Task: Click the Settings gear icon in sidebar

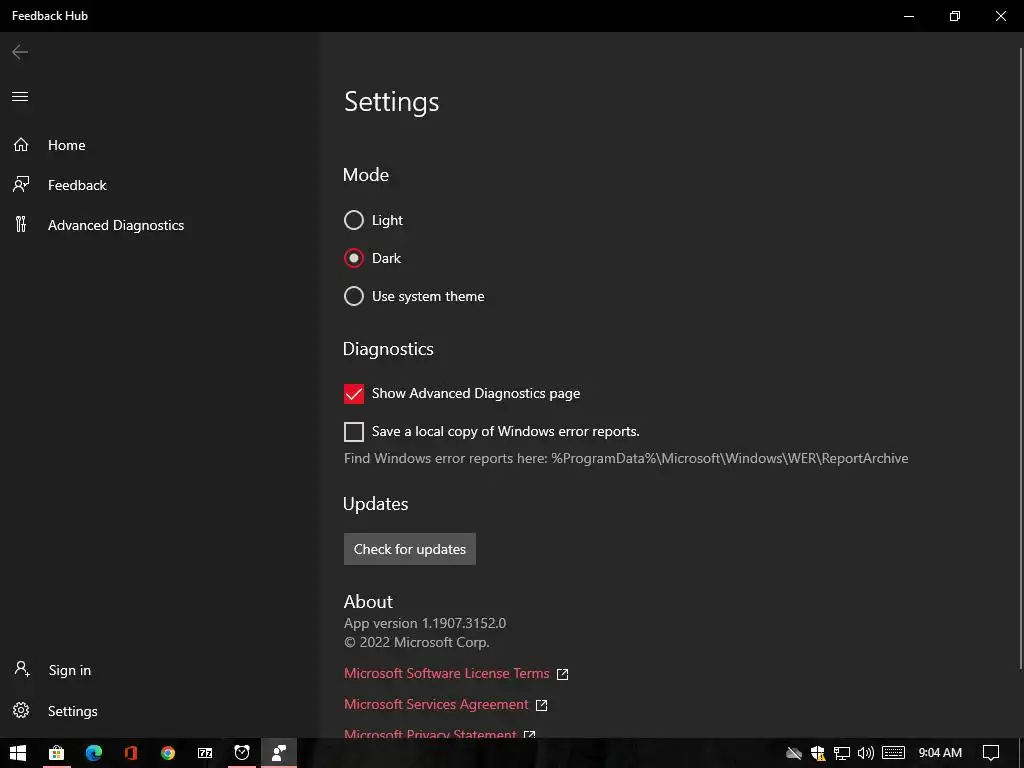Action: click(x=21, y=711)
